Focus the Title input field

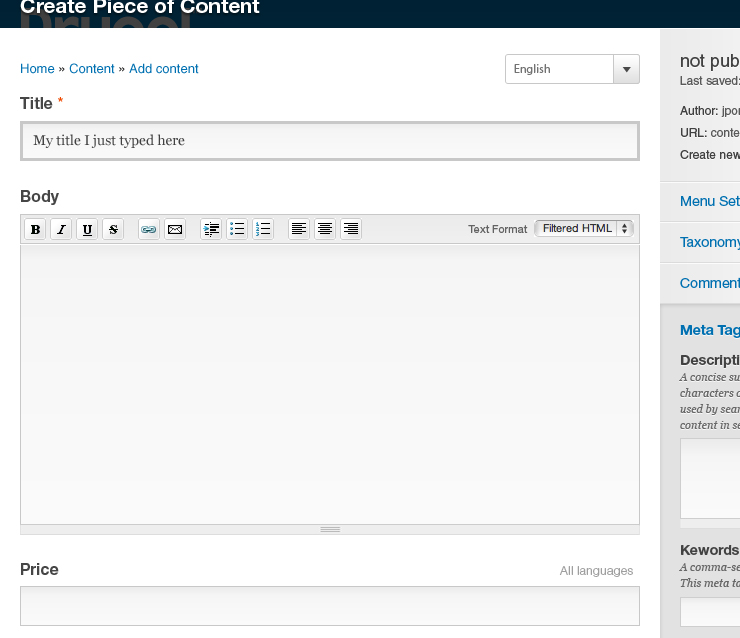(330, 141)
